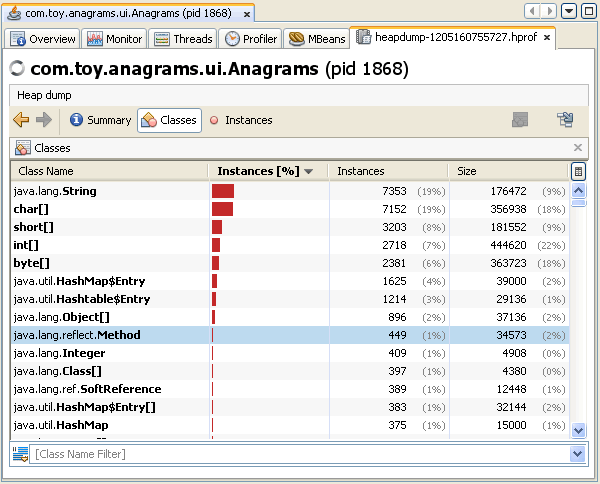This screenshot has height=484, width=600.
Task: Go back using the left arrow
Action: [x=21, y=120]
